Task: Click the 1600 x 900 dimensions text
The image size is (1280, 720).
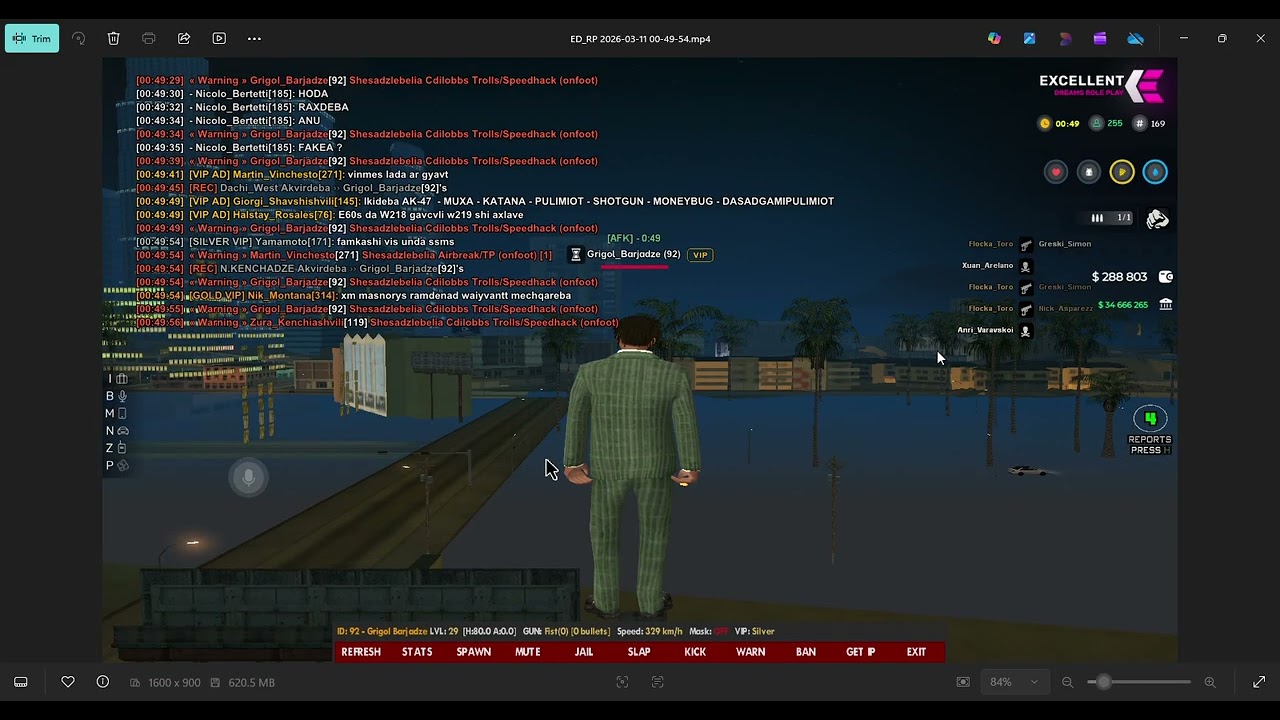Action: (174, 683)
